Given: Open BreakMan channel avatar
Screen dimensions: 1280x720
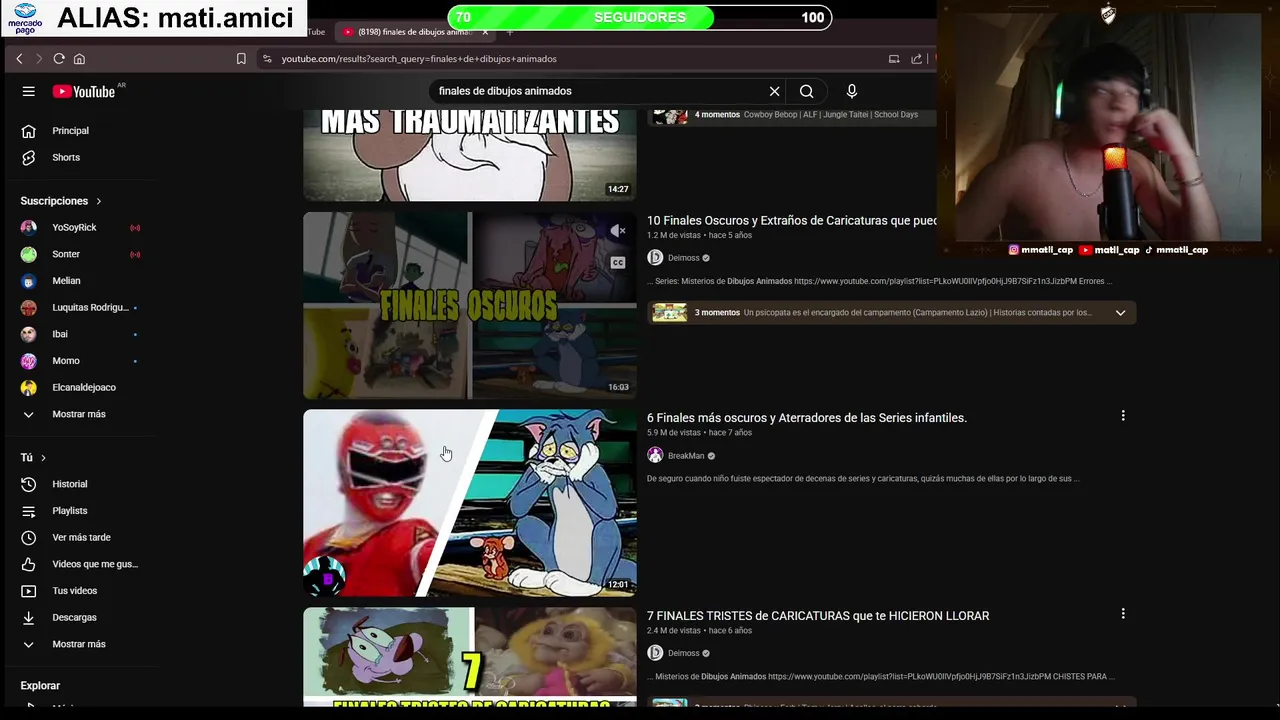Looking at the screenshot, I should pyautogui.click(x=655, y=455).
